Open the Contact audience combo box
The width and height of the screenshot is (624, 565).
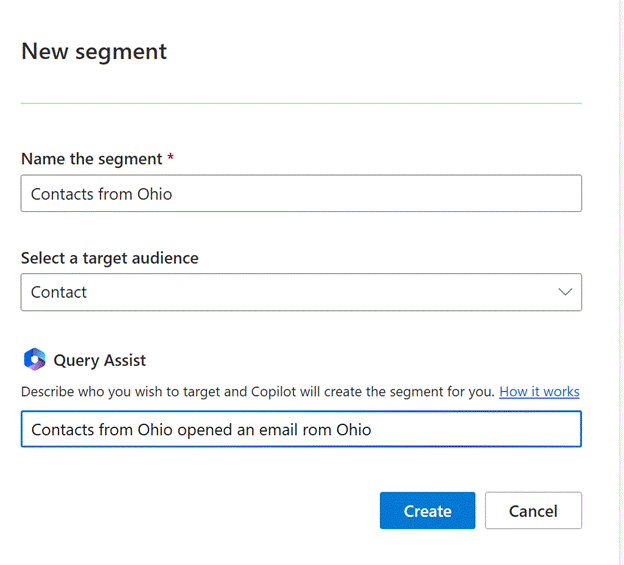(300, 292)
